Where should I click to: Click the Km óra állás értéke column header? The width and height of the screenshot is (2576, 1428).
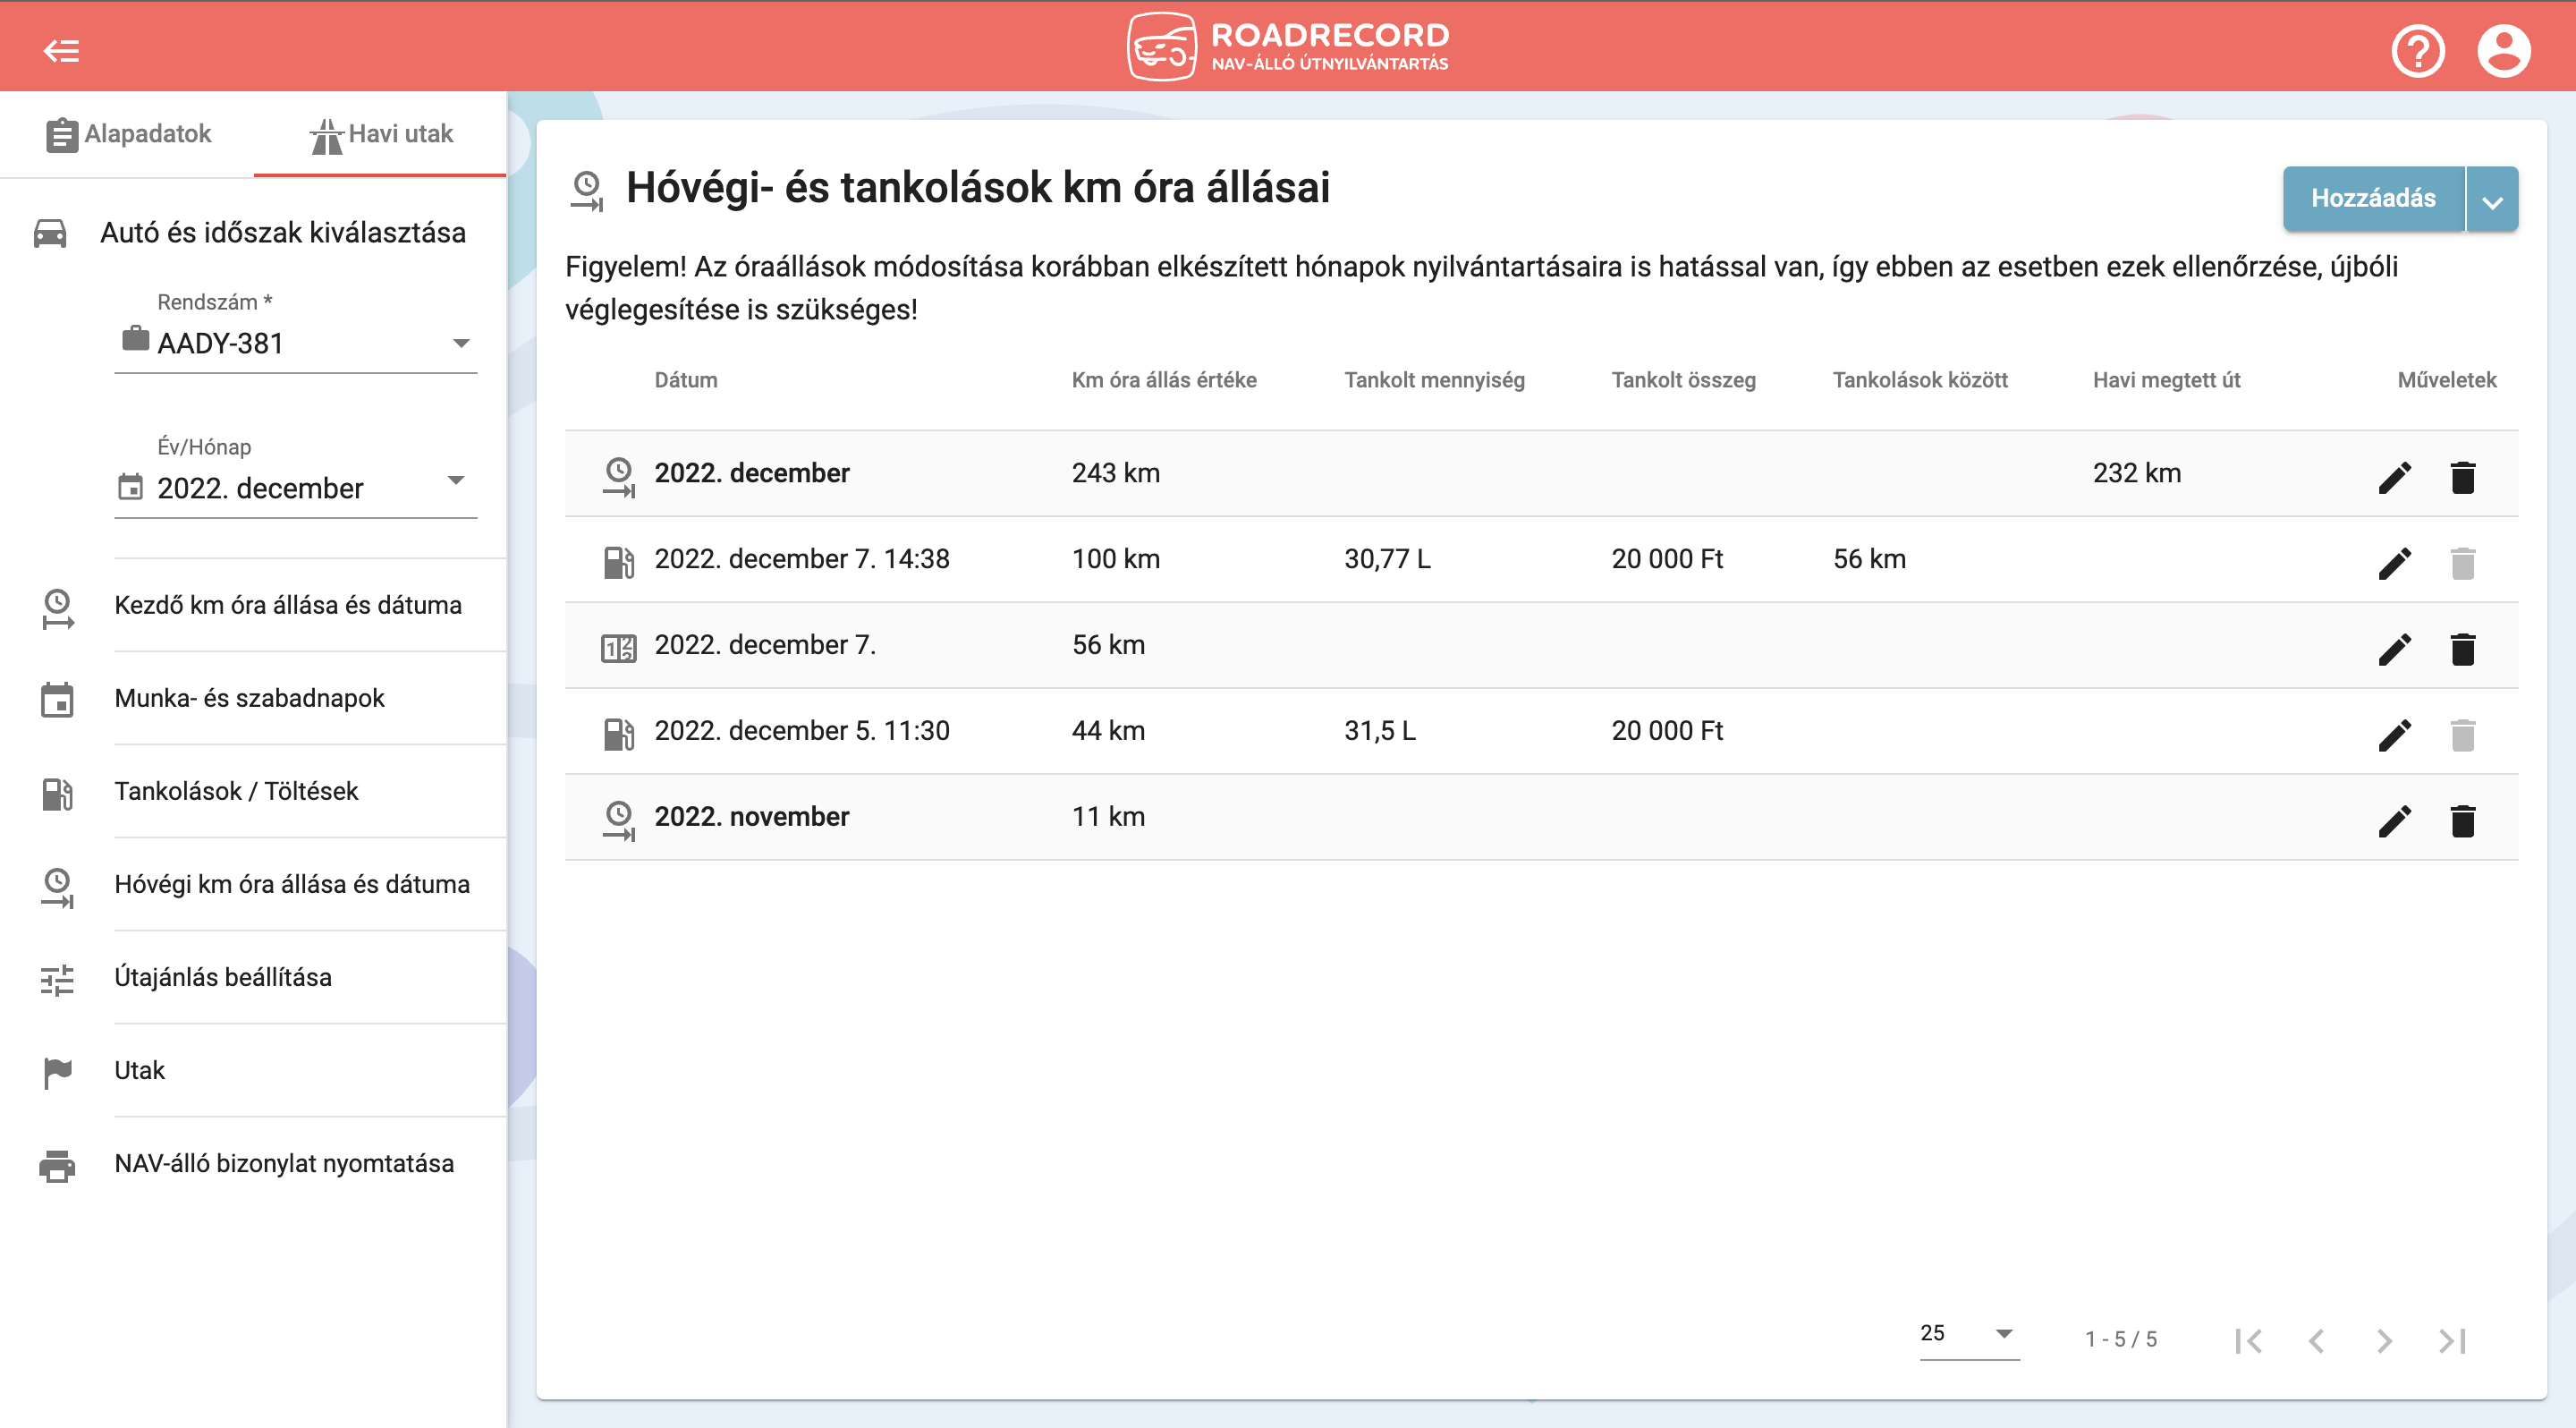coord(1164,380)
